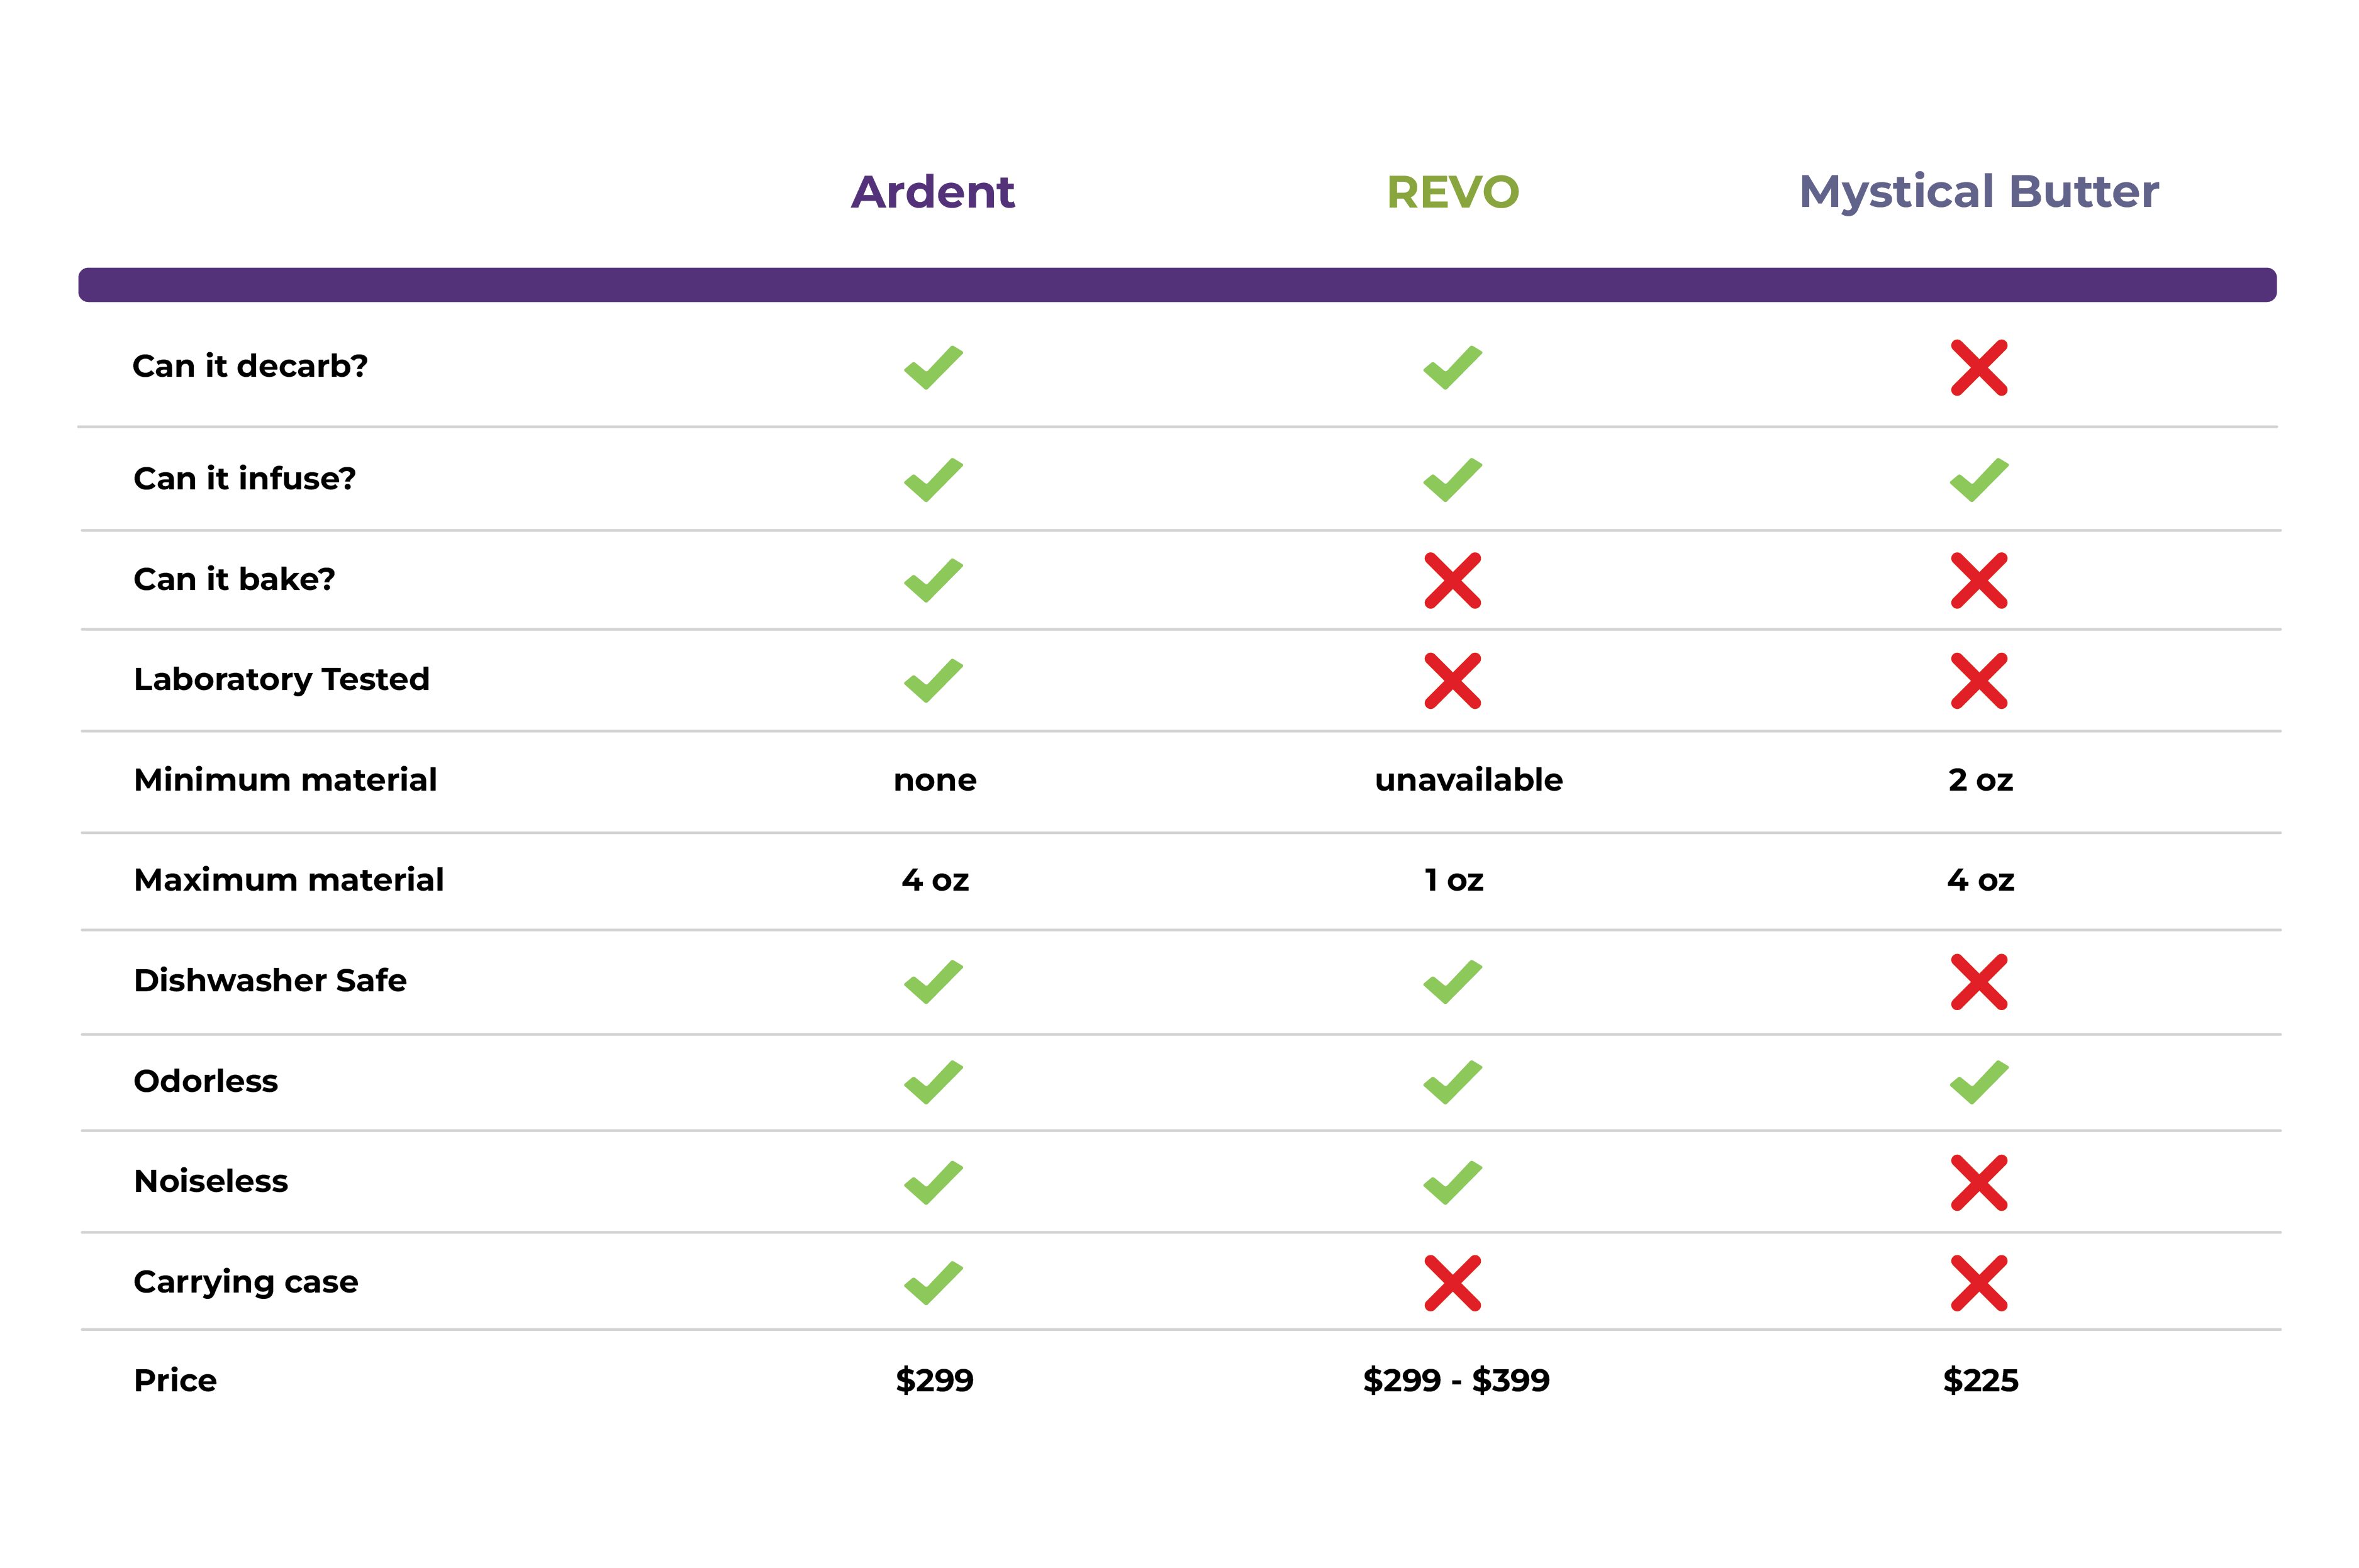Click Ardent's green check for decarb

933,368
